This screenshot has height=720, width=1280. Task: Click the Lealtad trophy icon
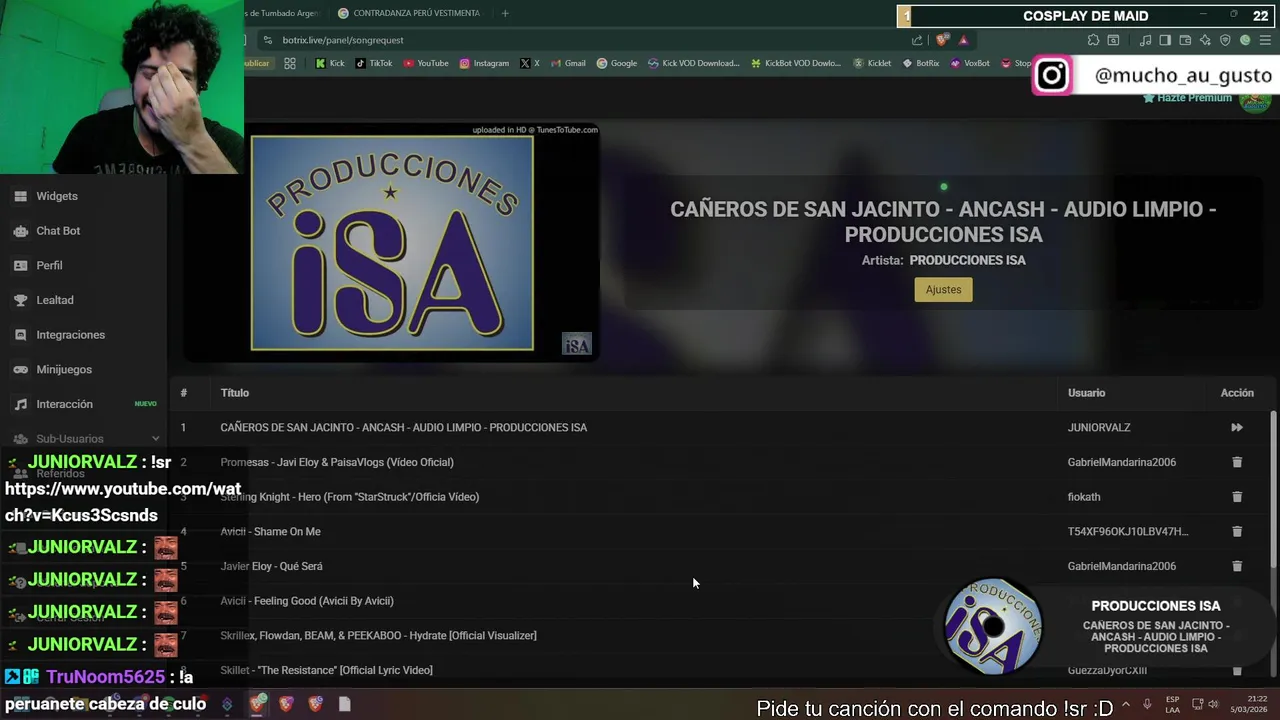20,300
